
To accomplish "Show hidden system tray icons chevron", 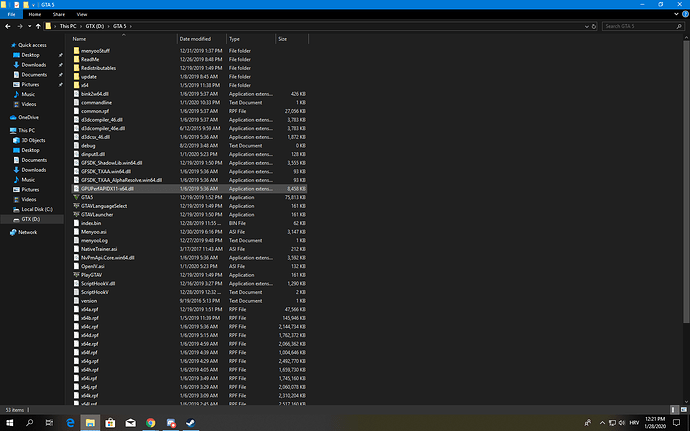I will tap(602, 423).
